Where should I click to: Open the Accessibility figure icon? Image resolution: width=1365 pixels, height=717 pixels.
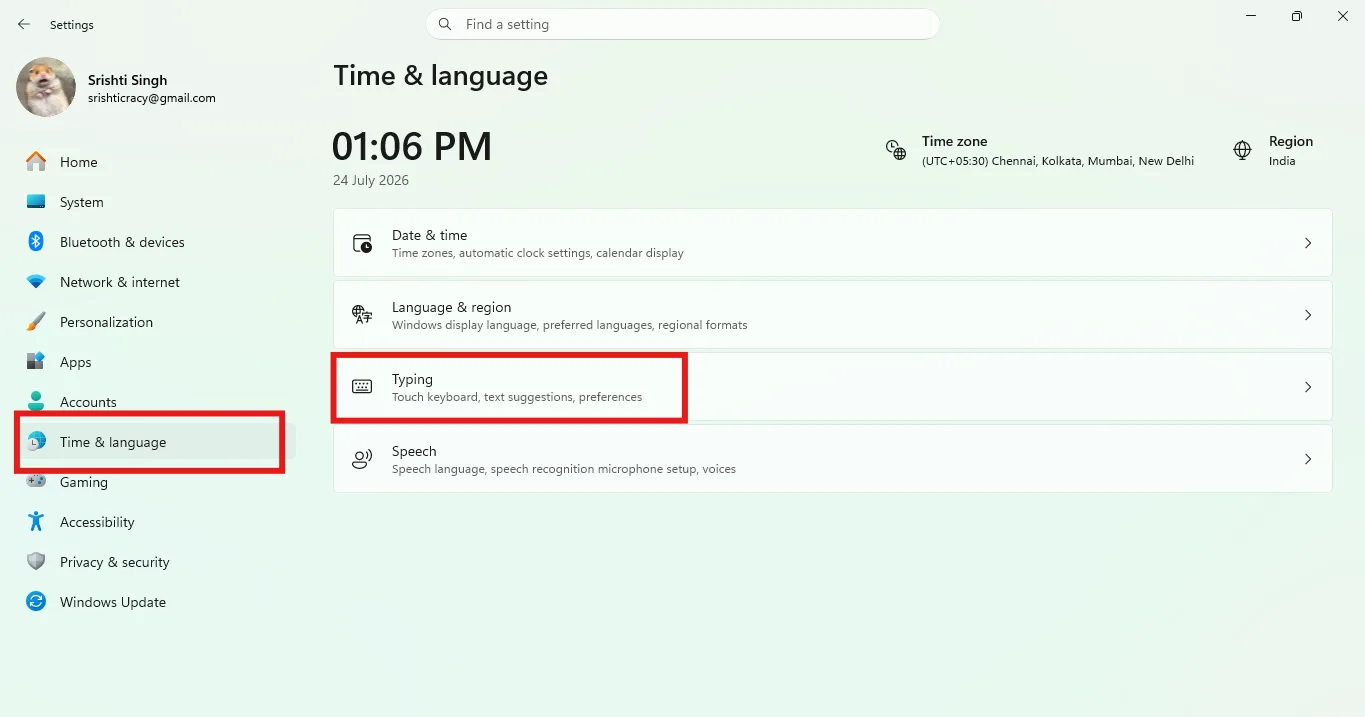tap(36, 521)
